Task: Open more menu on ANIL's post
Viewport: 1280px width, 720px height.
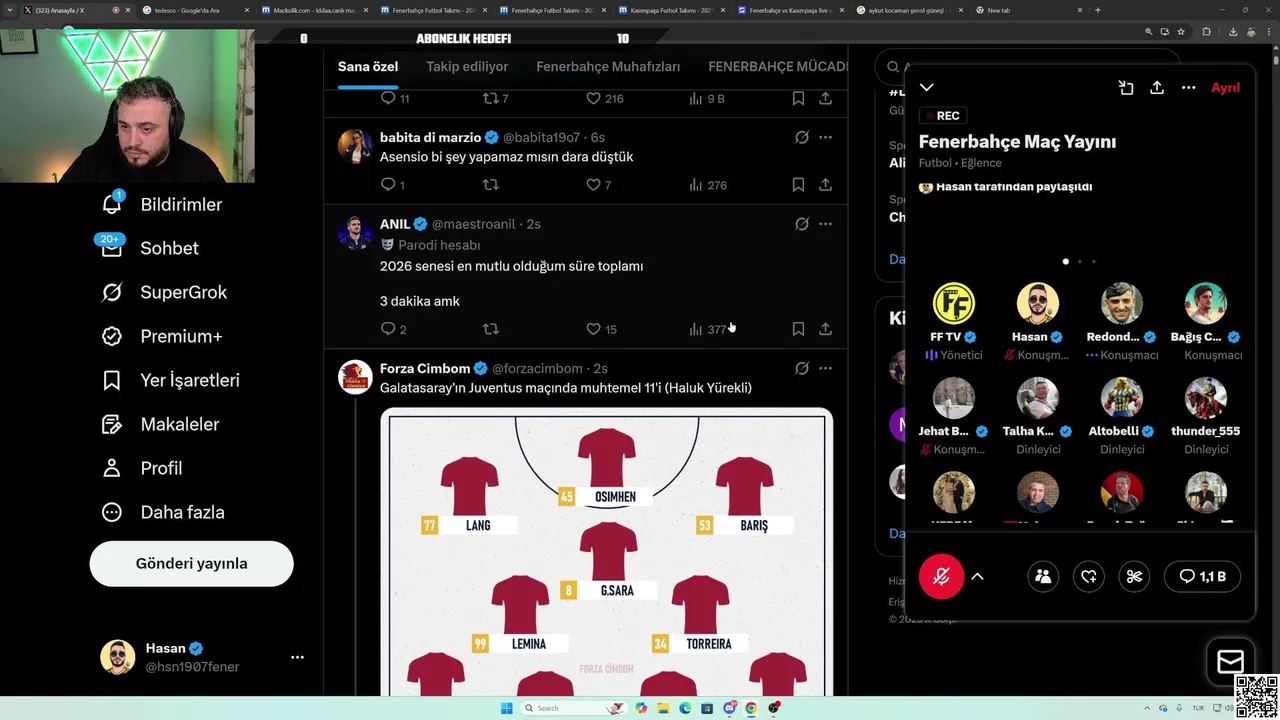Action: 825,224
